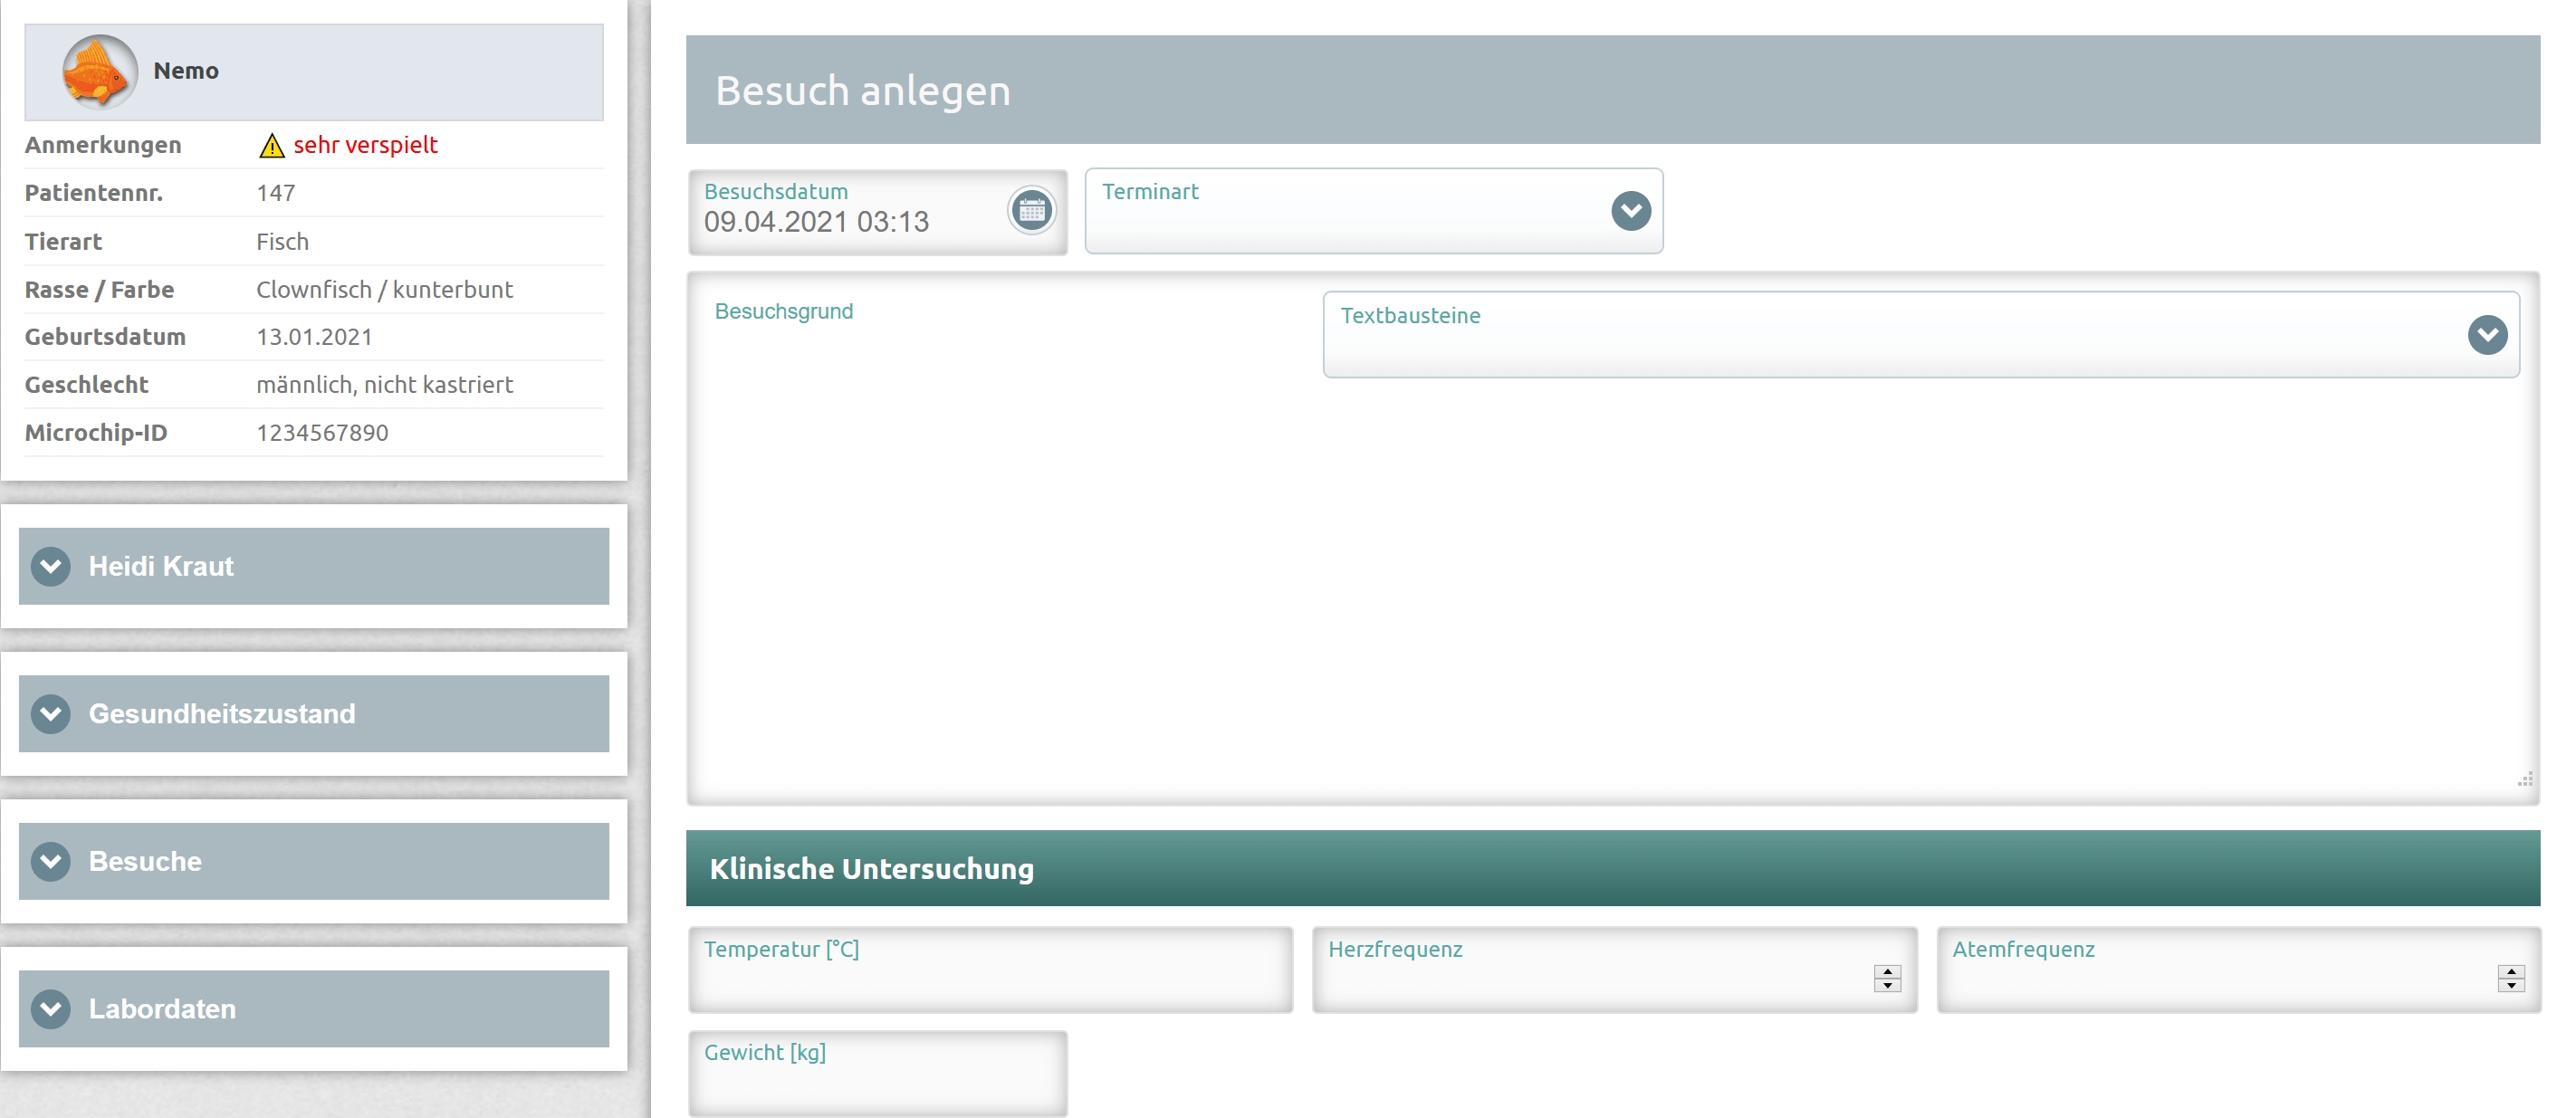Expand the Gesundheitszustand section
Viewport: 2576px width, 1118px height.
(51, 714)
